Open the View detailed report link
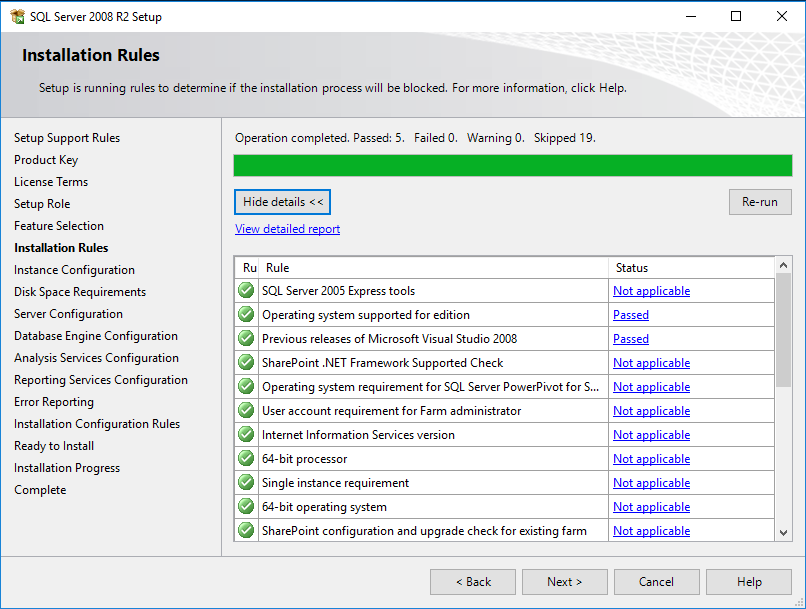 point(287,229)
